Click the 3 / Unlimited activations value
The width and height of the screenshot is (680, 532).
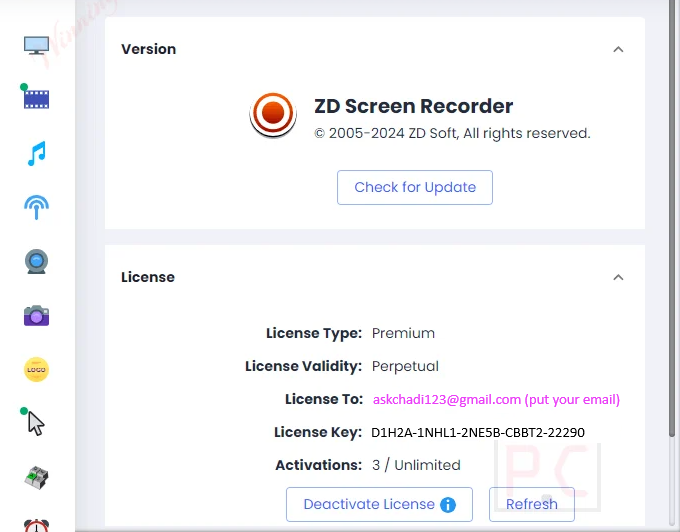pos(416,465)
